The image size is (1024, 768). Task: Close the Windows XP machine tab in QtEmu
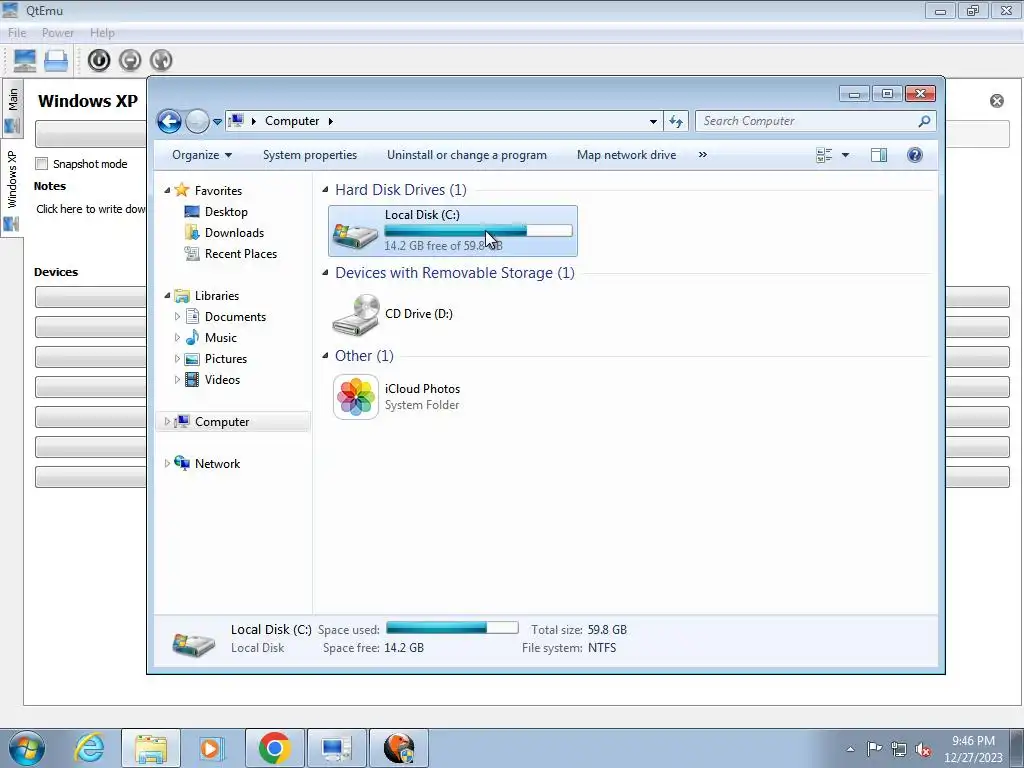pyautogui.click(x=997, y=101)
